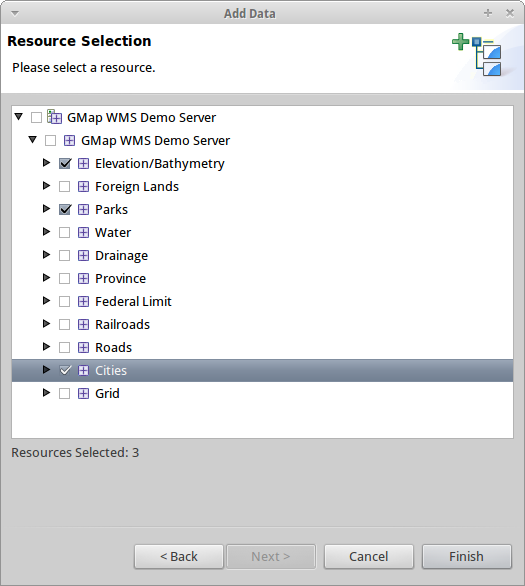Viewport: 525px width, 586px height.
Task: Click the layer icon beside Water
Action: [83, 232]
